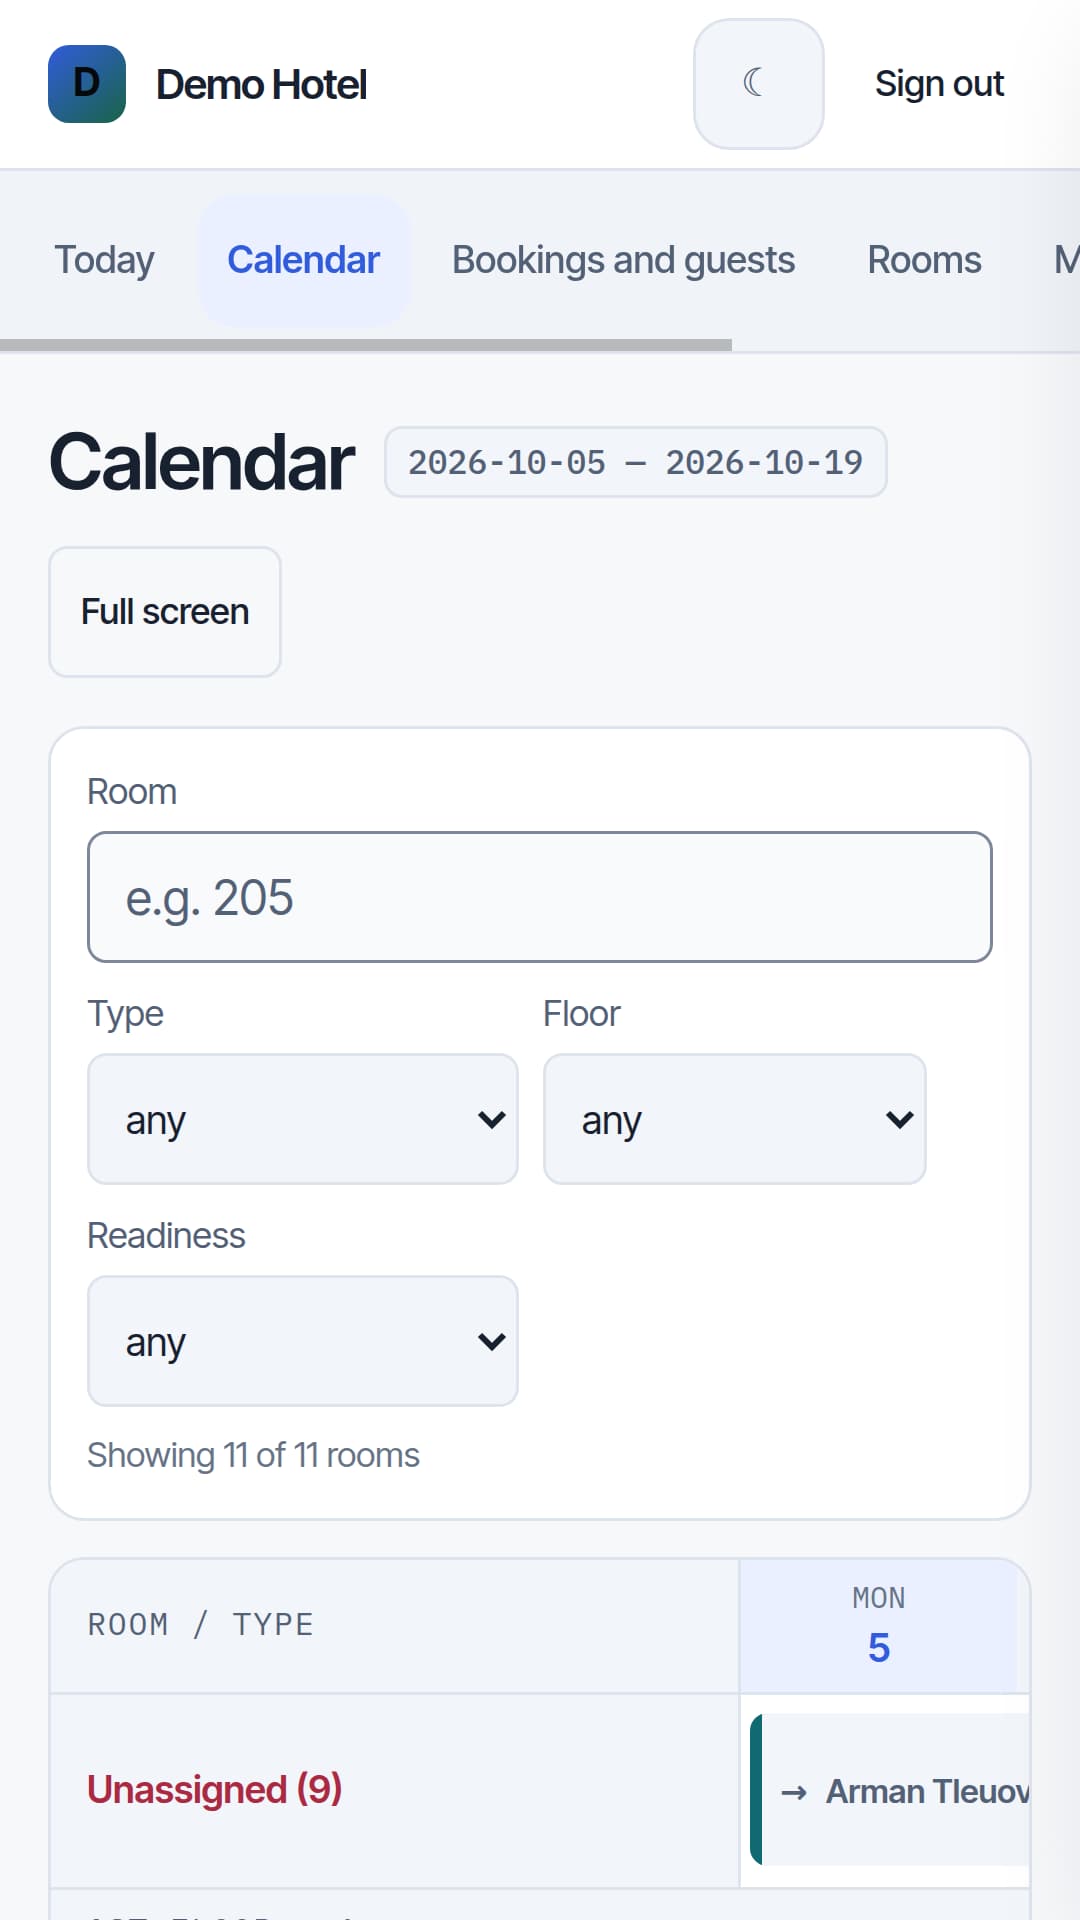Expand the Type dropdown
This screenshot has width=1080, height=1920.
(x=303, y=1119)
